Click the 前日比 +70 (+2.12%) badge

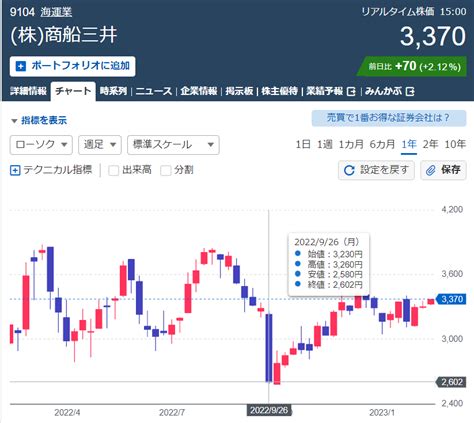[x=412, y=67]
